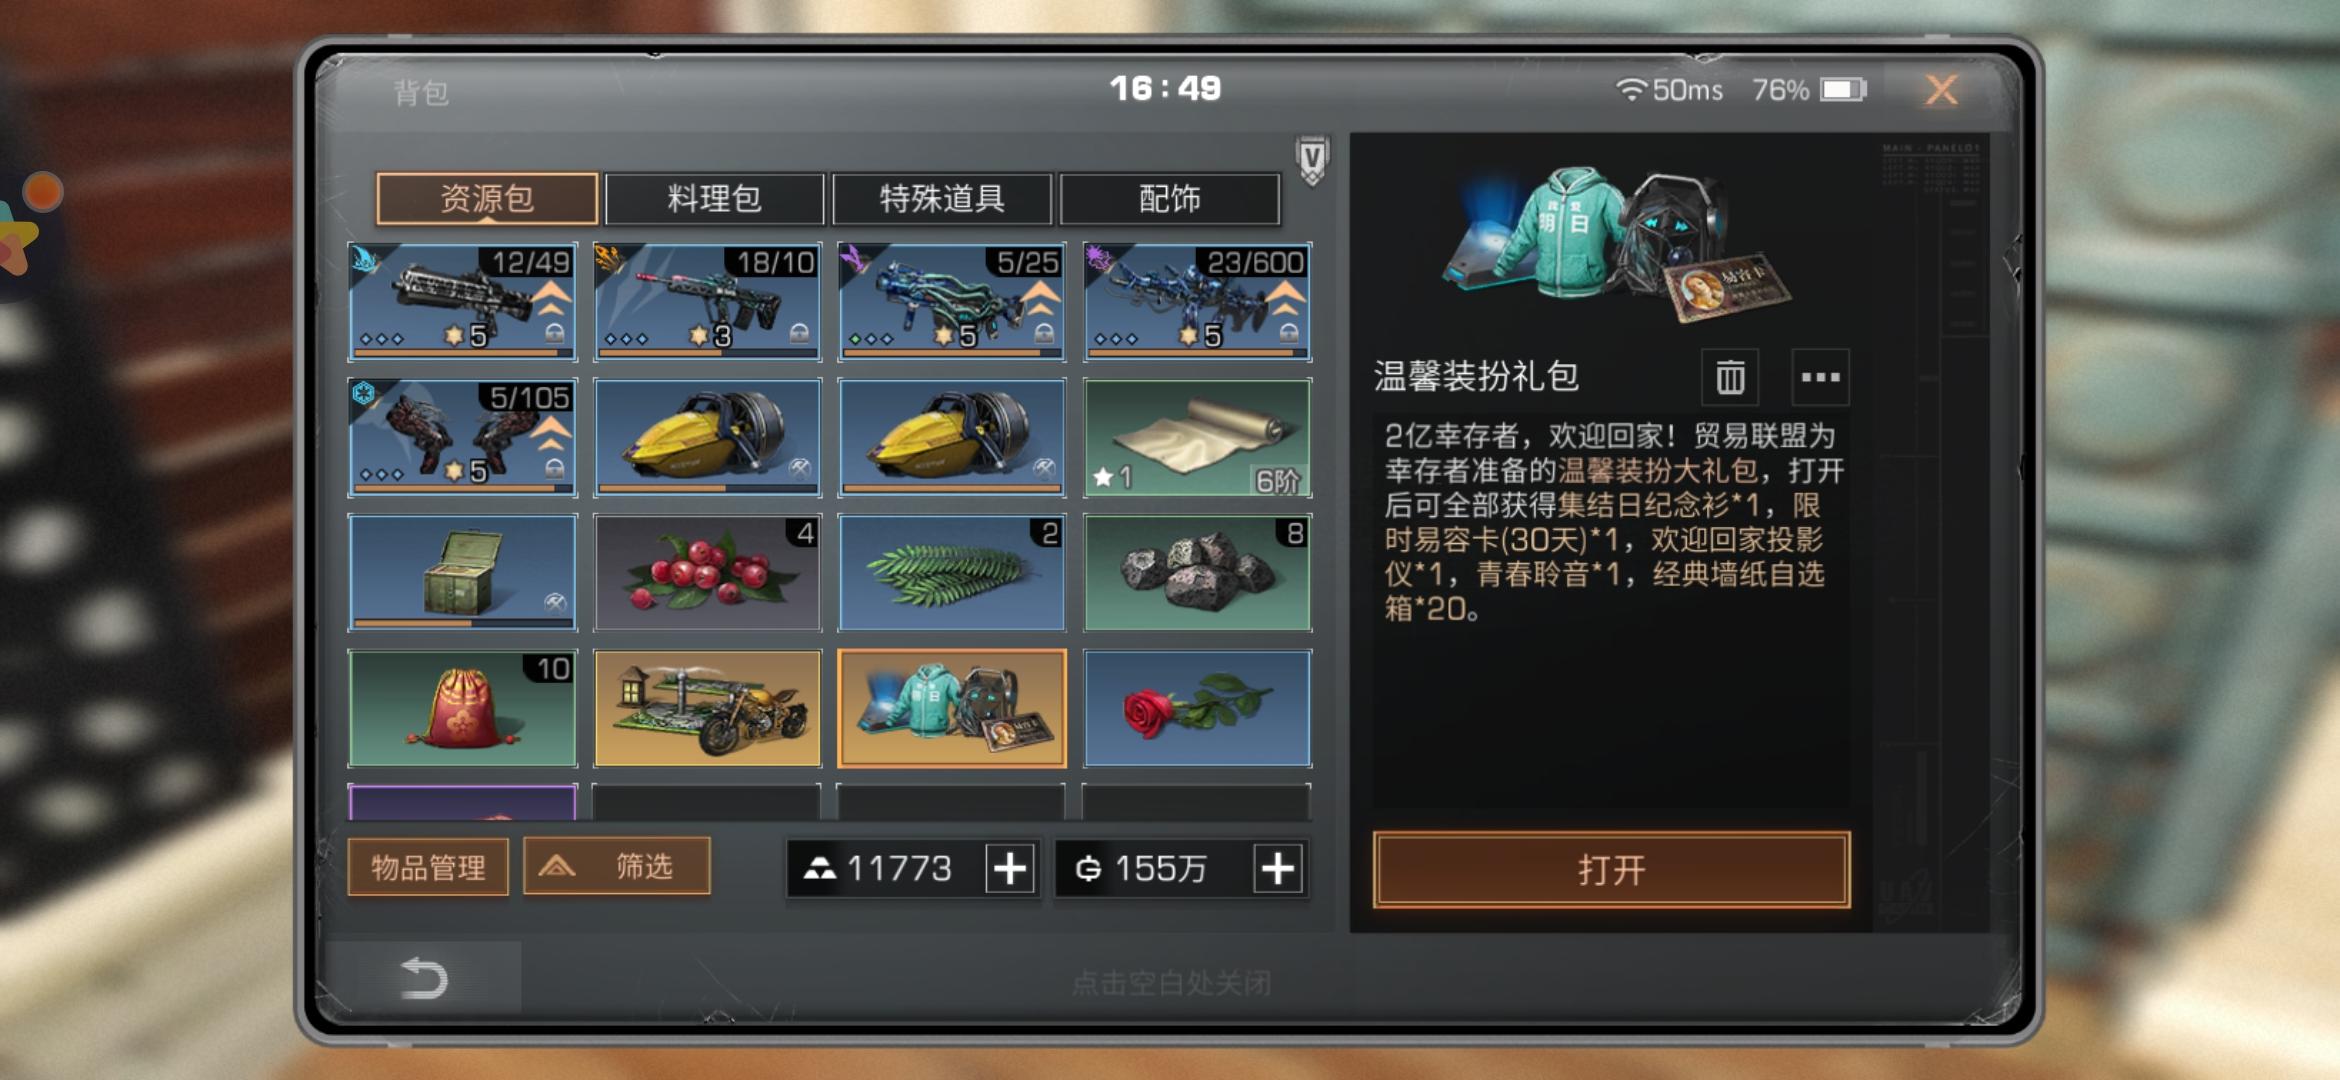Switch to the 料理包 tab

point(714,198)
